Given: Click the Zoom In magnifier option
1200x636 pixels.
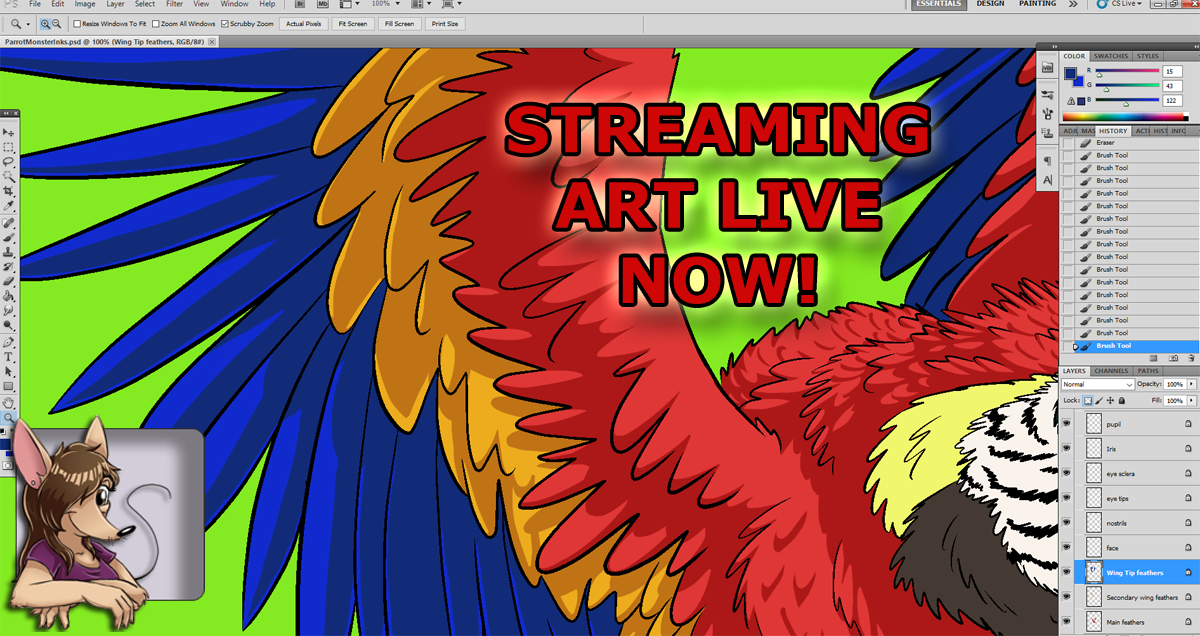Looking at the screenshot, I should click(x=46, y=23).
